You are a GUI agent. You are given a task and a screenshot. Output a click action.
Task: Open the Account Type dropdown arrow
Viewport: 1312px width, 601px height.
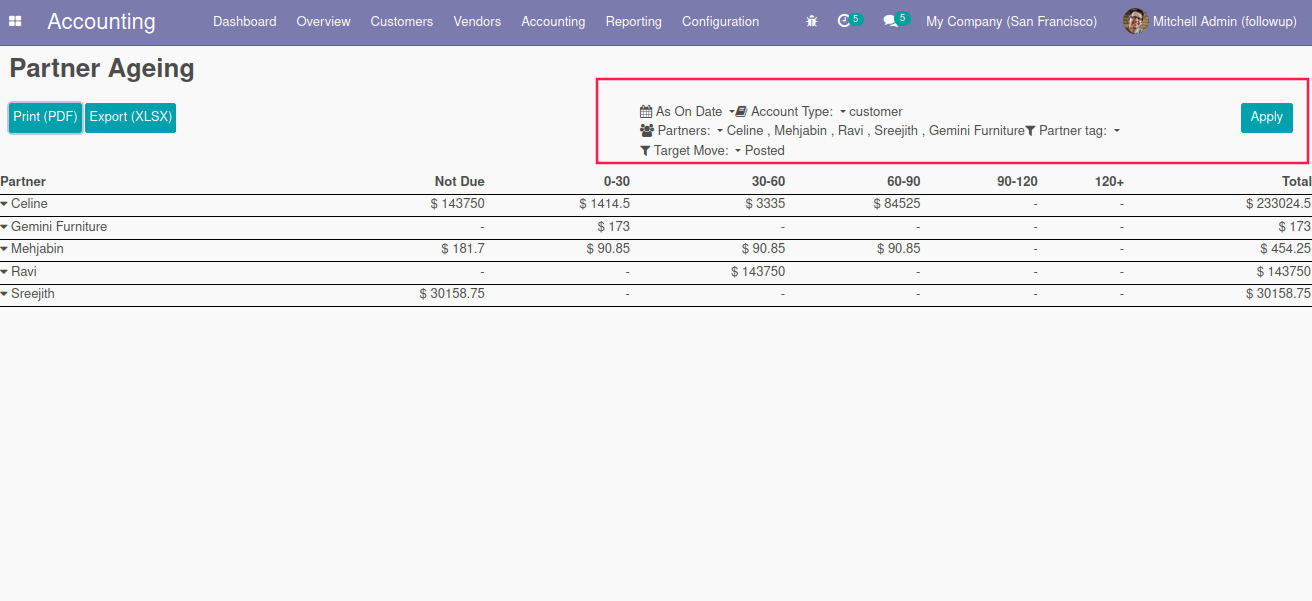coord(843,112)
